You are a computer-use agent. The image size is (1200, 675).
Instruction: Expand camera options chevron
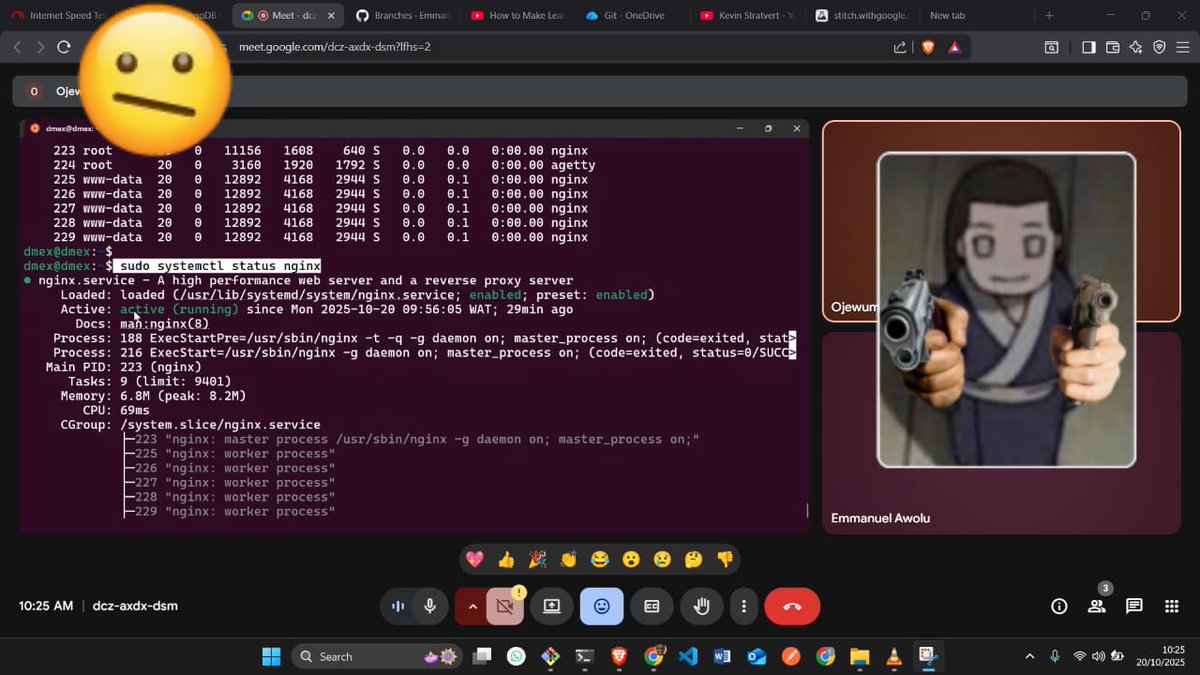pyautogui.click(x=472, y=606)
